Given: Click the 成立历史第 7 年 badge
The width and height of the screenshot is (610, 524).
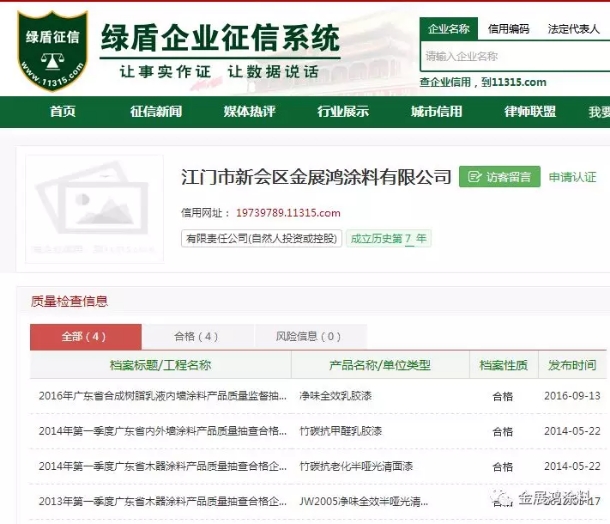Looking at the screenshot, I should (x=388, y=238).
